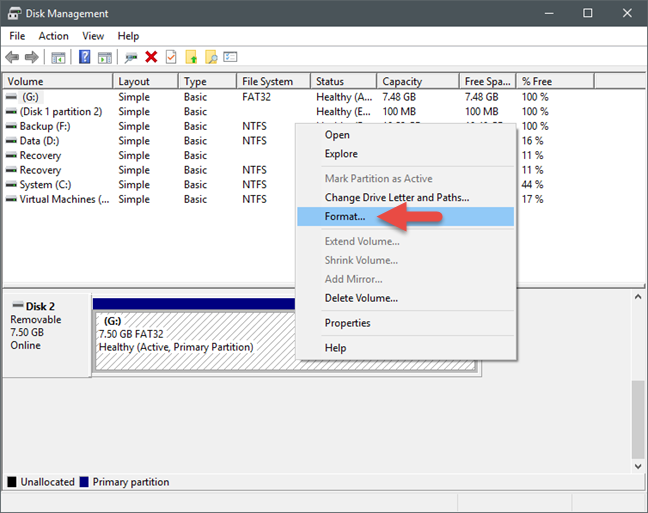Click the disk pane scrollbar up arrow

[x=638, y=297]
